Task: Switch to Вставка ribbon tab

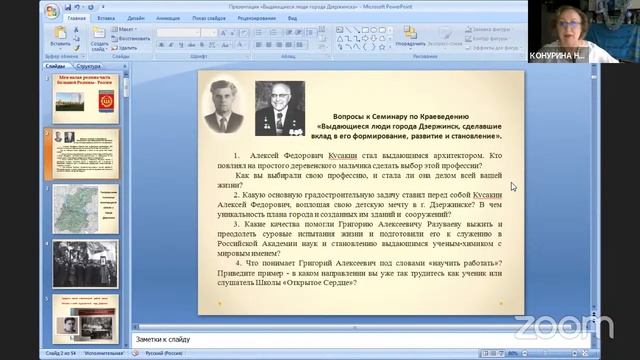Action: (106, 18)
